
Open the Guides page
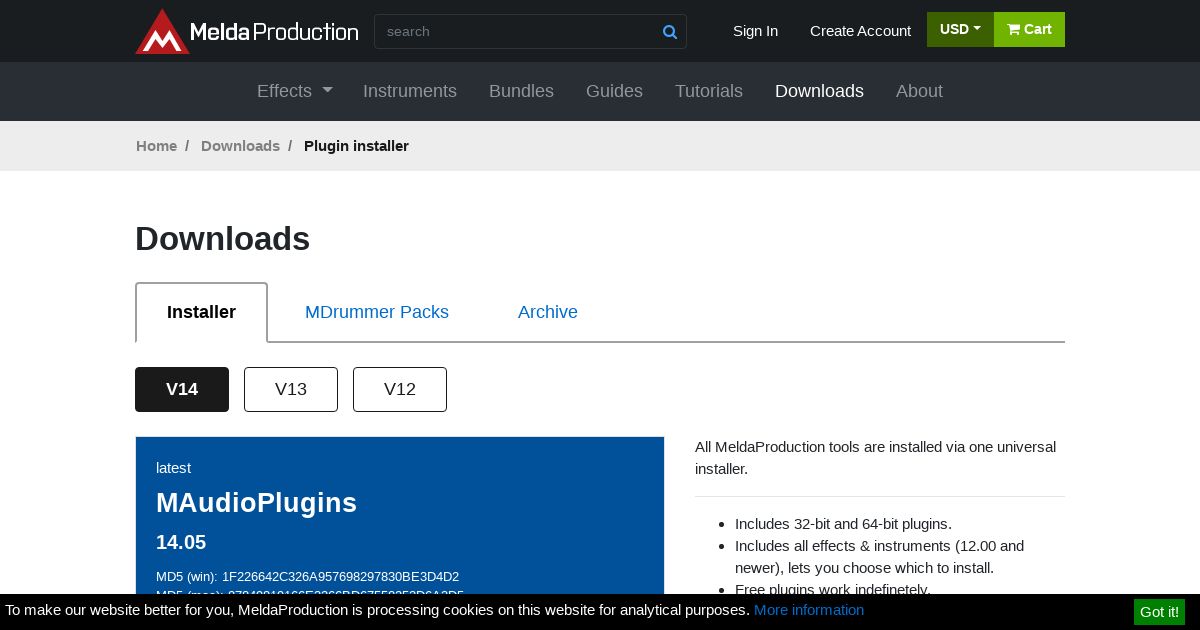[614, 91]
